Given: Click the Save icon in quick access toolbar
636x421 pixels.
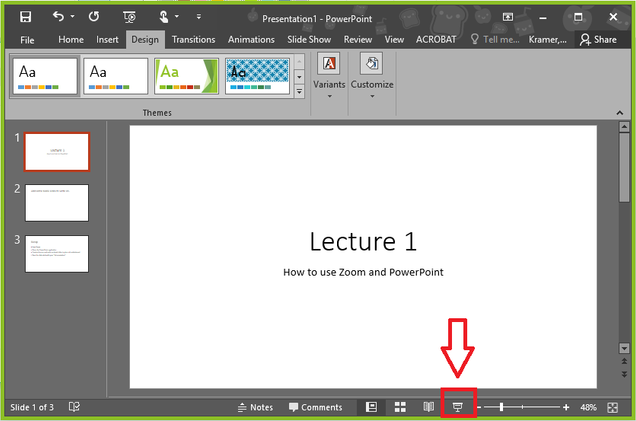Looking at the screenshot, I should 26,17.
